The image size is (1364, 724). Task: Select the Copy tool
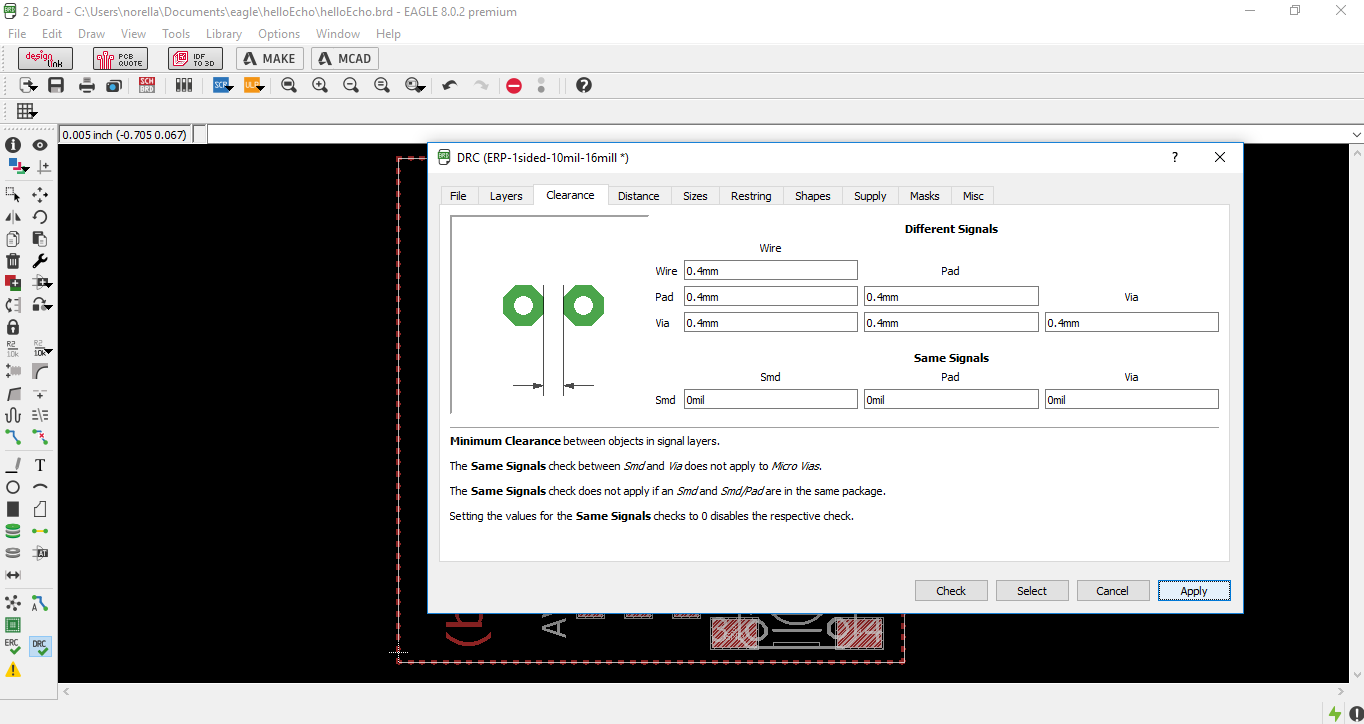click(x=13, y=239)
